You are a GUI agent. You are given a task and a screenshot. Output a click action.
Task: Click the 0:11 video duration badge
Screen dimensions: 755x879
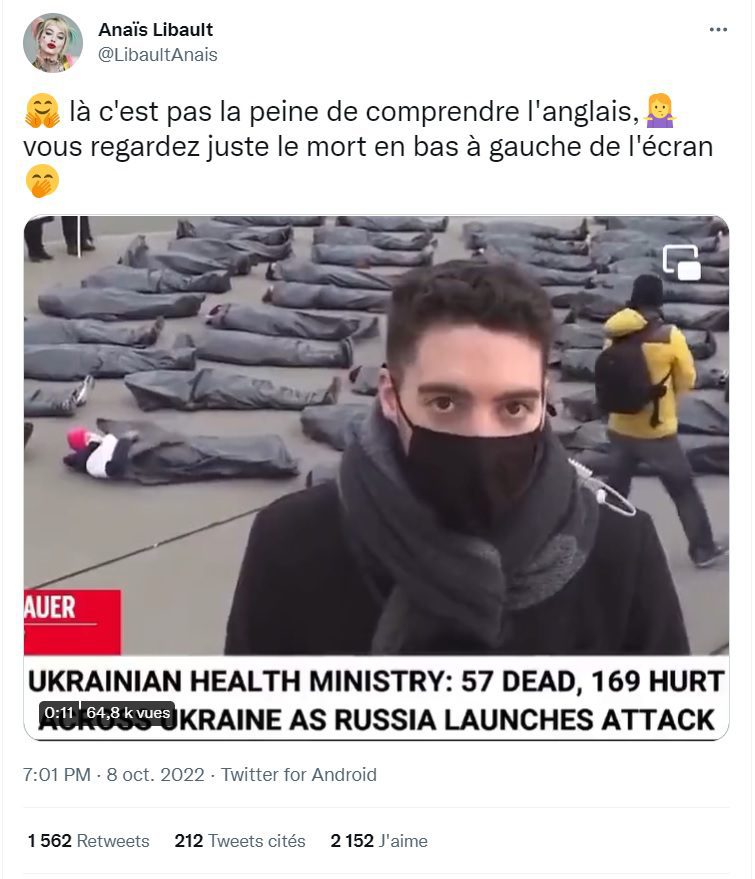pyautogui.click(x=59, y=713)
